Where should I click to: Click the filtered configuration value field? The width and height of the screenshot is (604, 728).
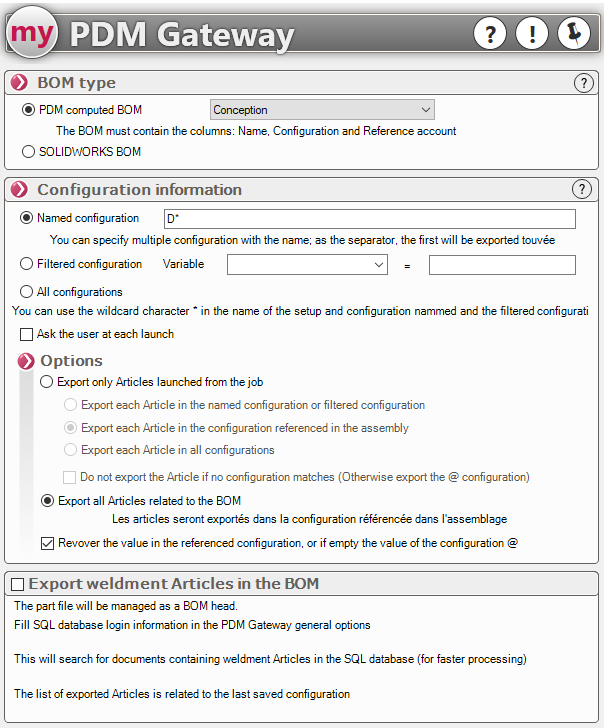(502, 265)
